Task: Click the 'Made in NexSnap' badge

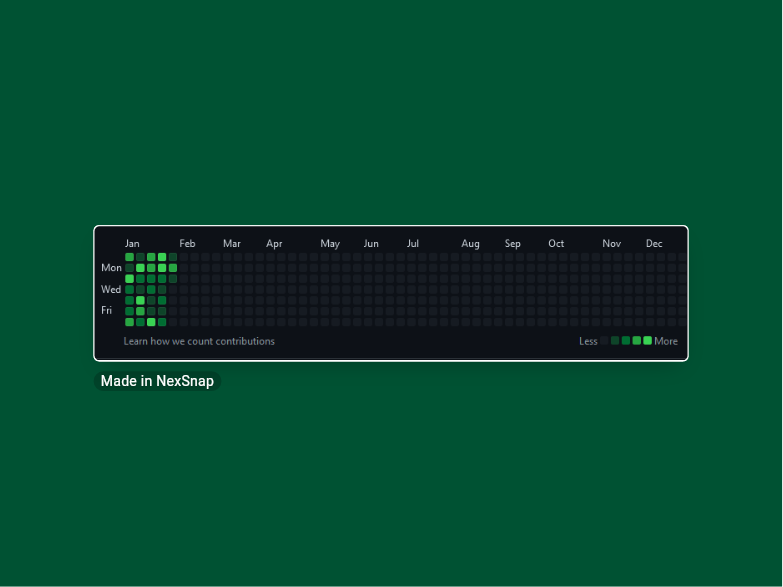Action: coord(157,381)
